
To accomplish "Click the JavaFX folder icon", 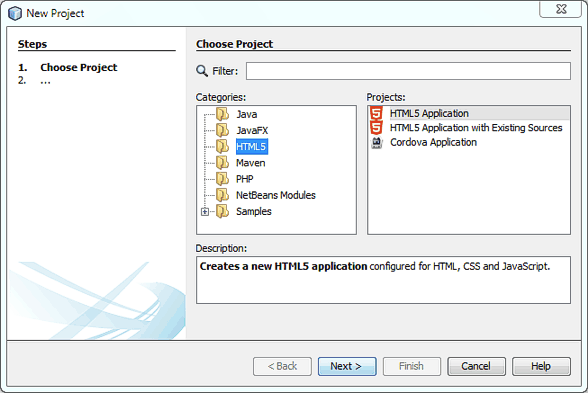I will (222, 130).
